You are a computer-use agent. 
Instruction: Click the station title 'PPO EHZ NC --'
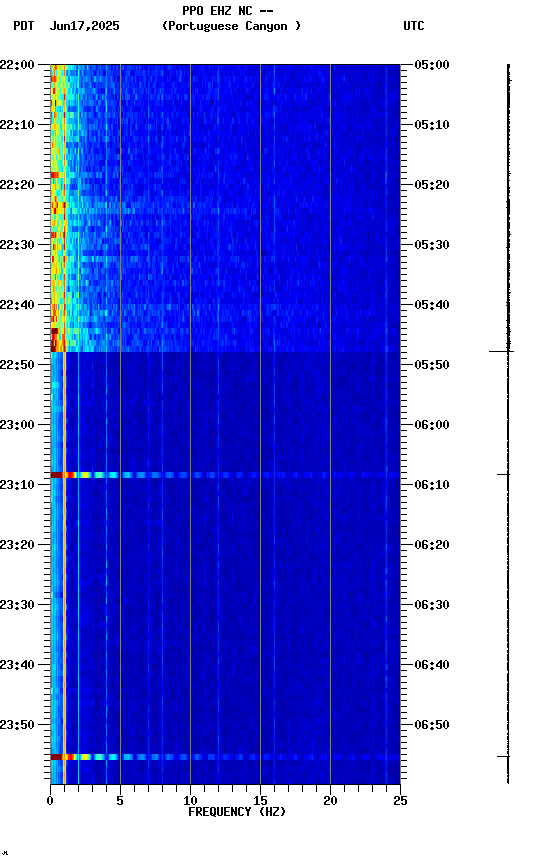(228, 10)
